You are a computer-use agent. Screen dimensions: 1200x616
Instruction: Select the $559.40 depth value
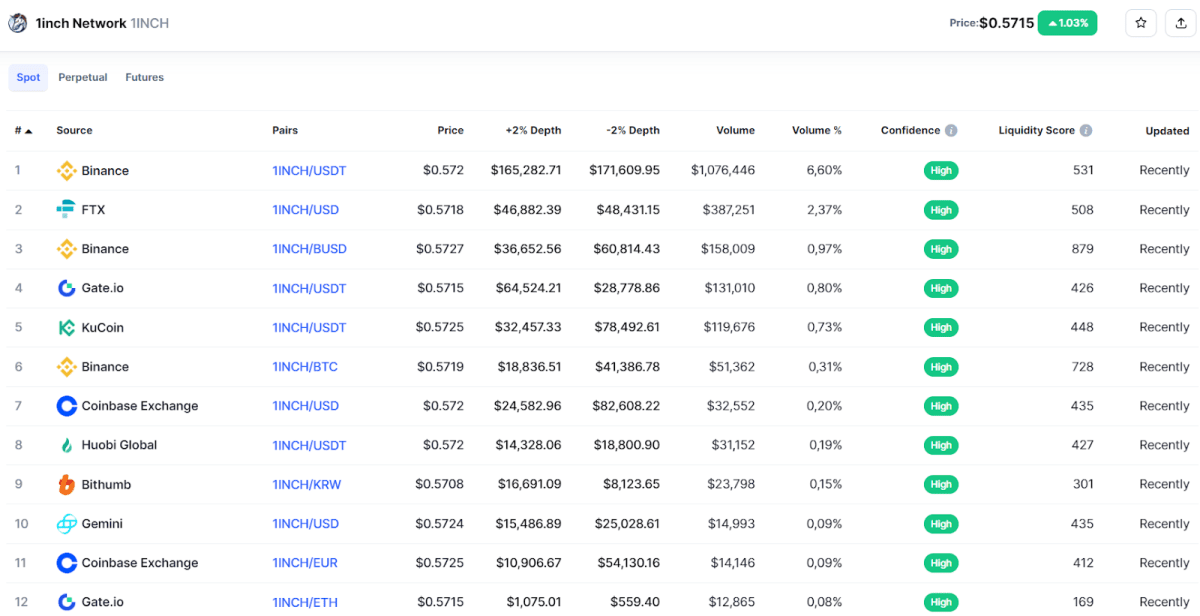635,602
